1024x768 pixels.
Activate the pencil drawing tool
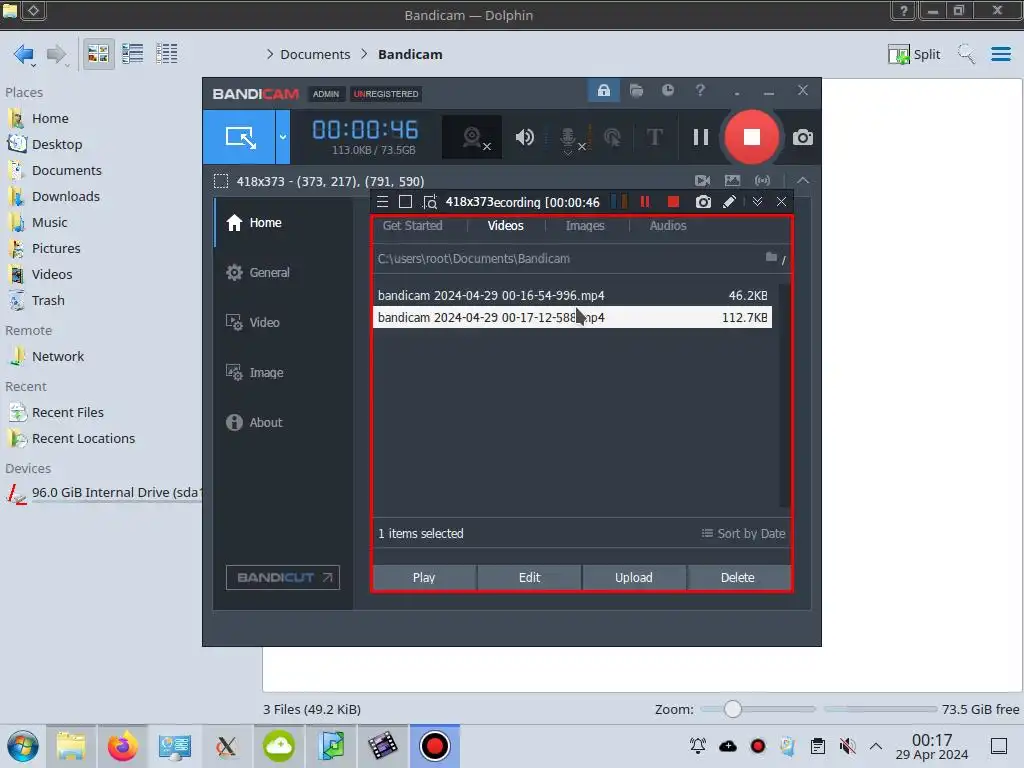(729, 202)
